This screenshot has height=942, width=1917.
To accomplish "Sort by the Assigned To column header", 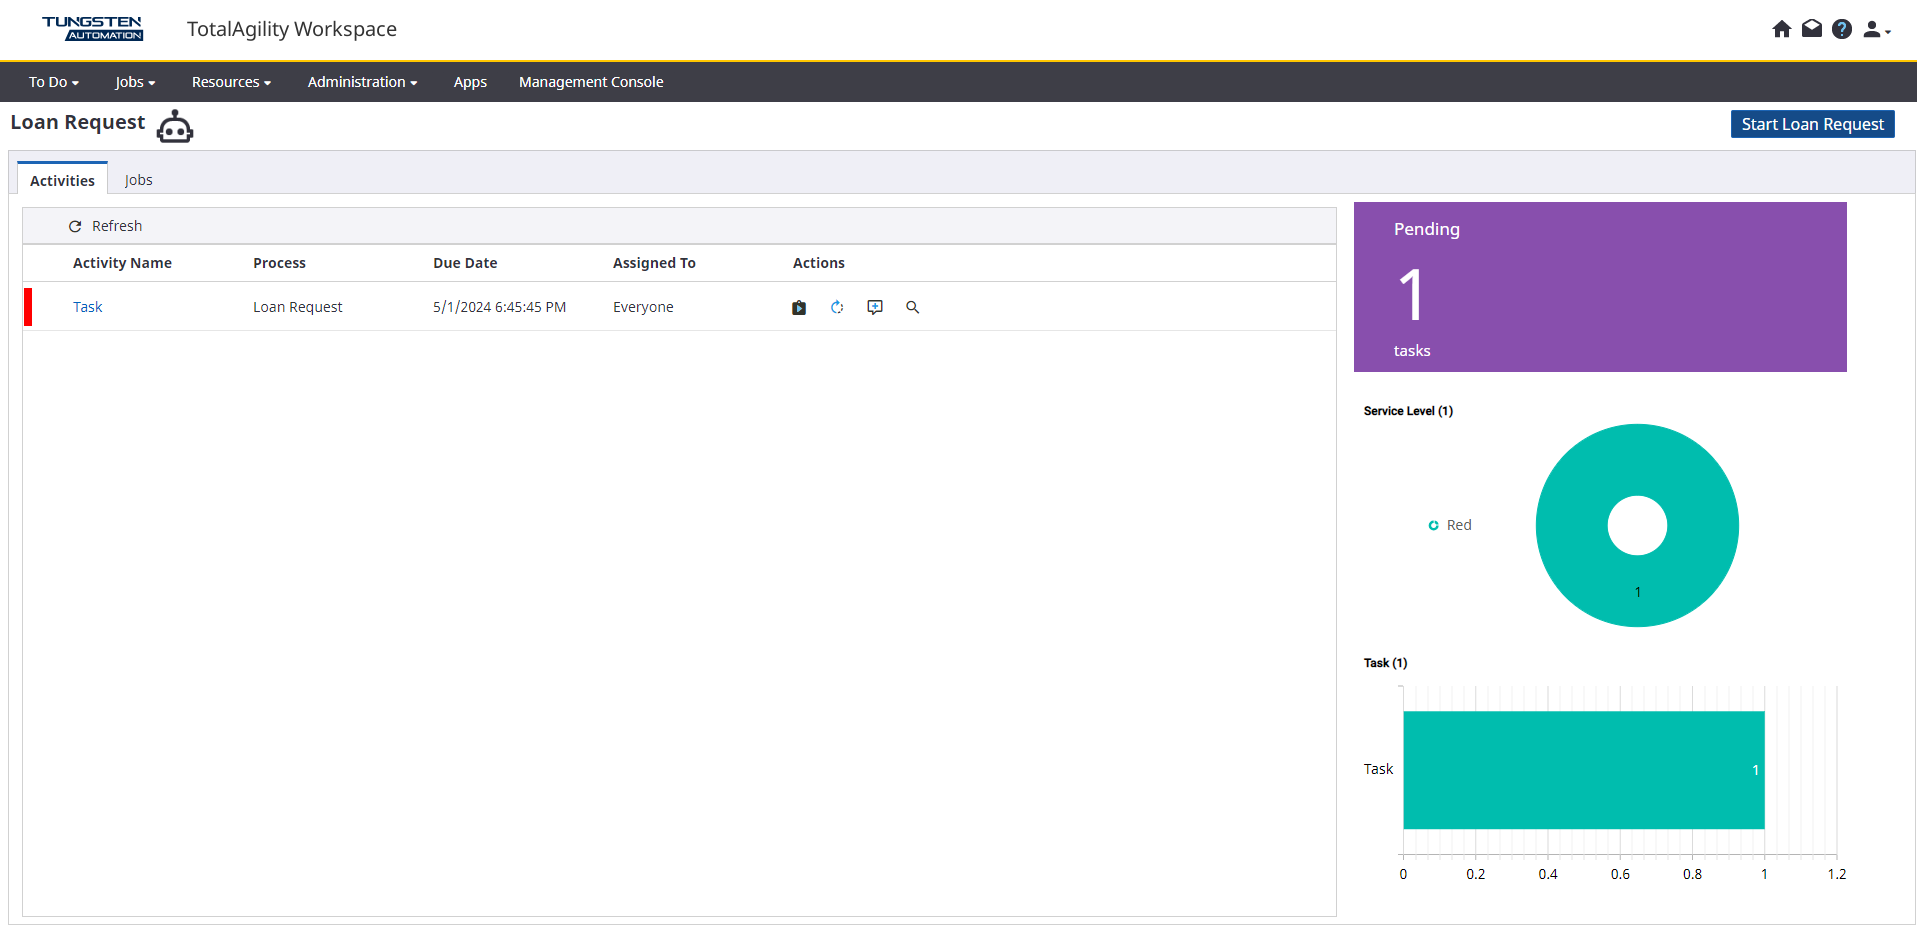I will click(x=654, y=263).
